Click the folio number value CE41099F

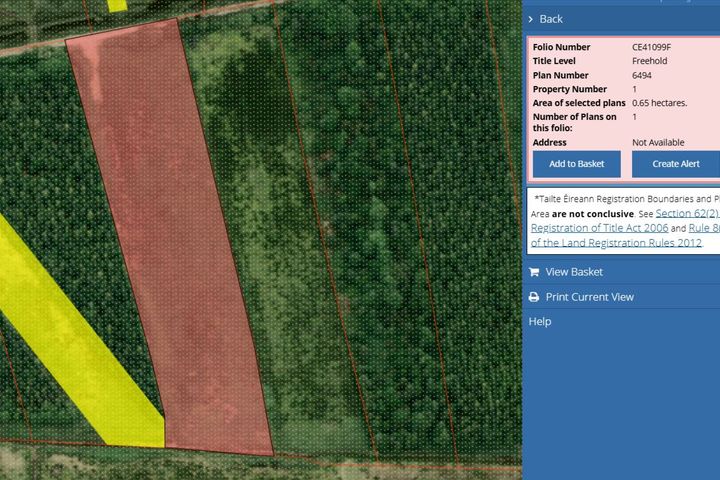pos(653,47)
